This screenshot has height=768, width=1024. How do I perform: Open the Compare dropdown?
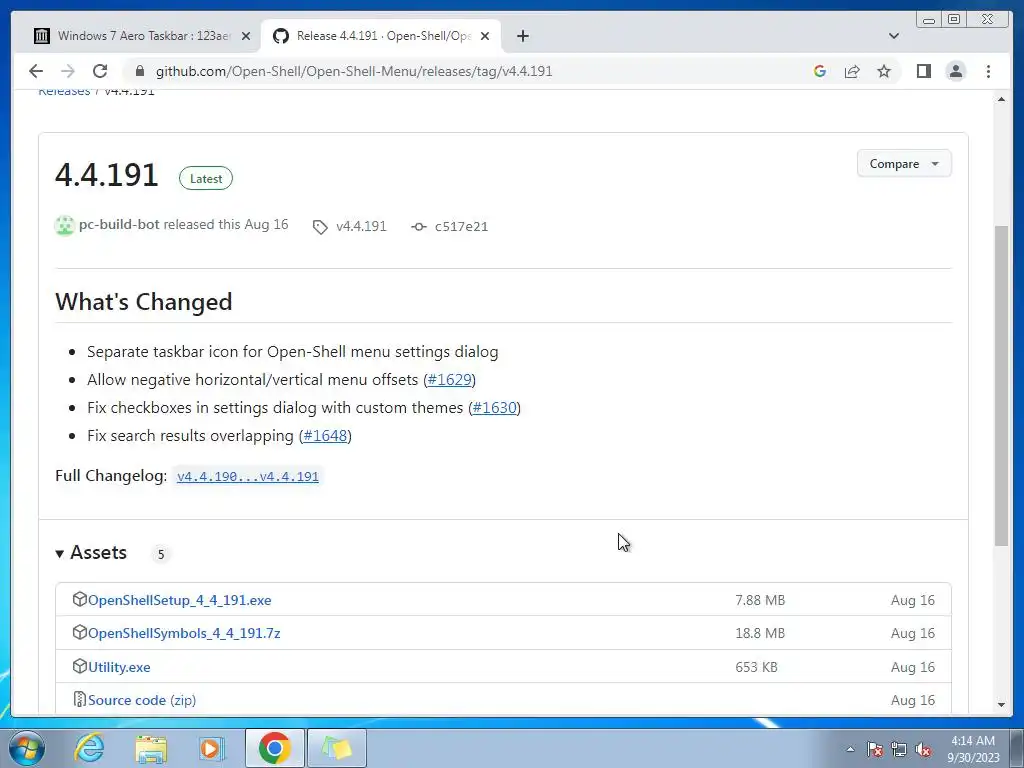click(x=904, y=163)
